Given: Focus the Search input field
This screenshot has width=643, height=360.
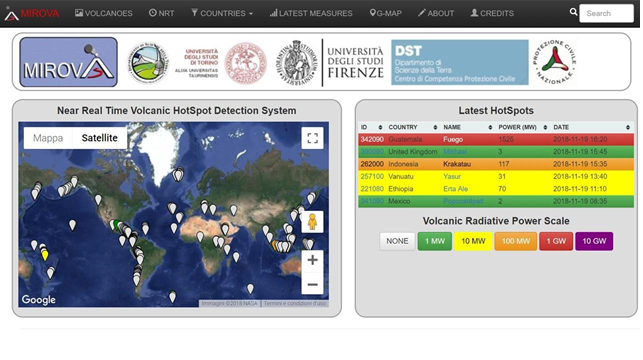Looking at the screenshot, I should [x=606, y=14].
